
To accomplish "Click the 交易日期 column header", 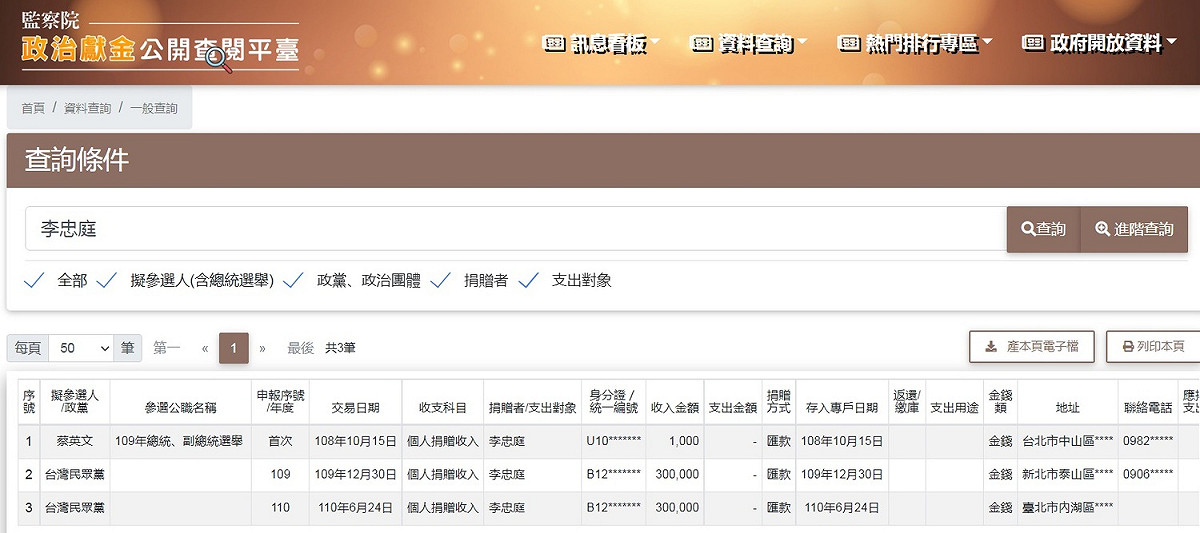I will coord(355,408).
